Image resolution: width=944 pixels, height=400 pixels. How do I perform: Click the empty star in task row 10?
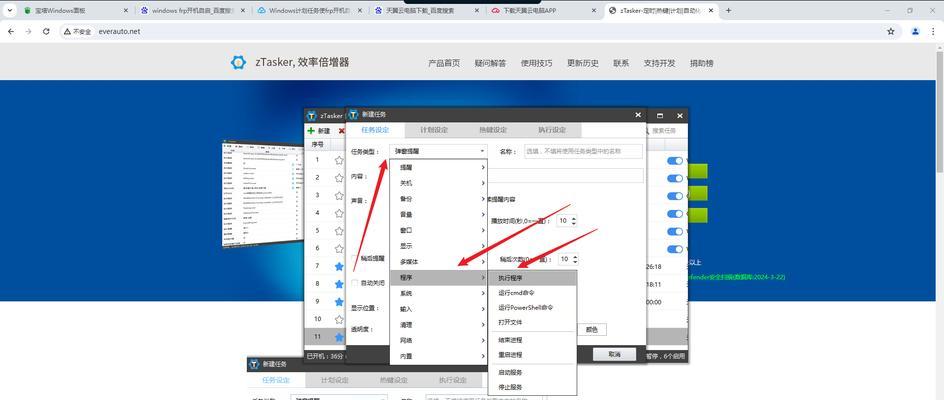[339, 319]
